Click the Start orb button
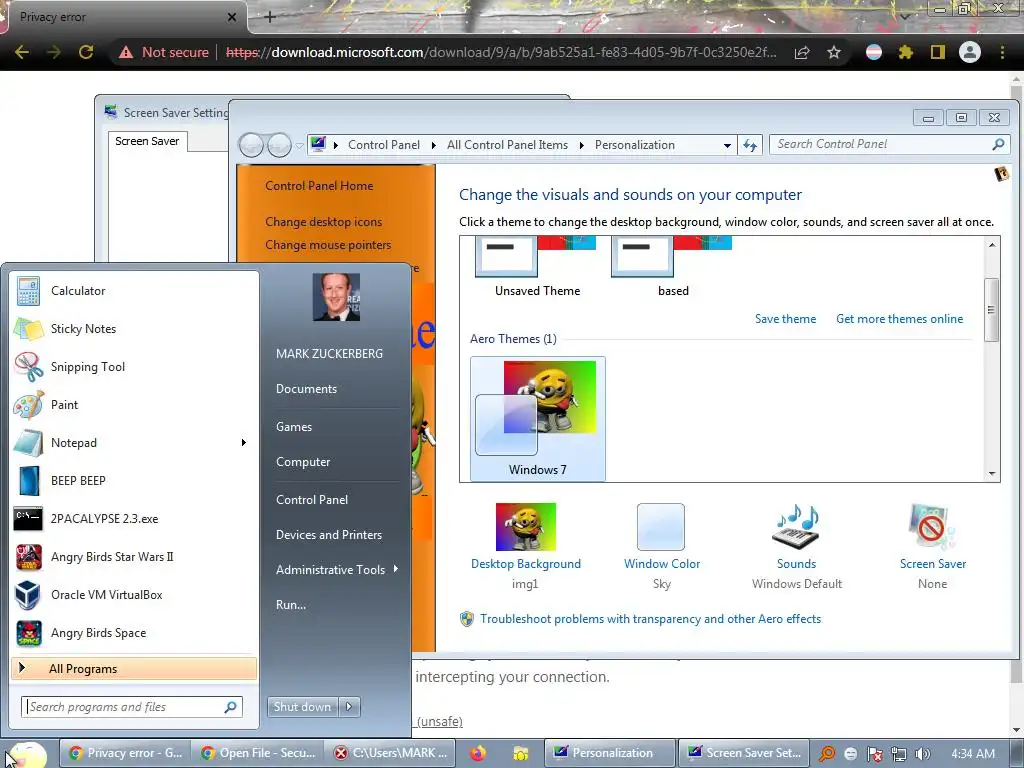Image resolution: width=1024 pixels, height=768 pixels. (x=26, y=754)
